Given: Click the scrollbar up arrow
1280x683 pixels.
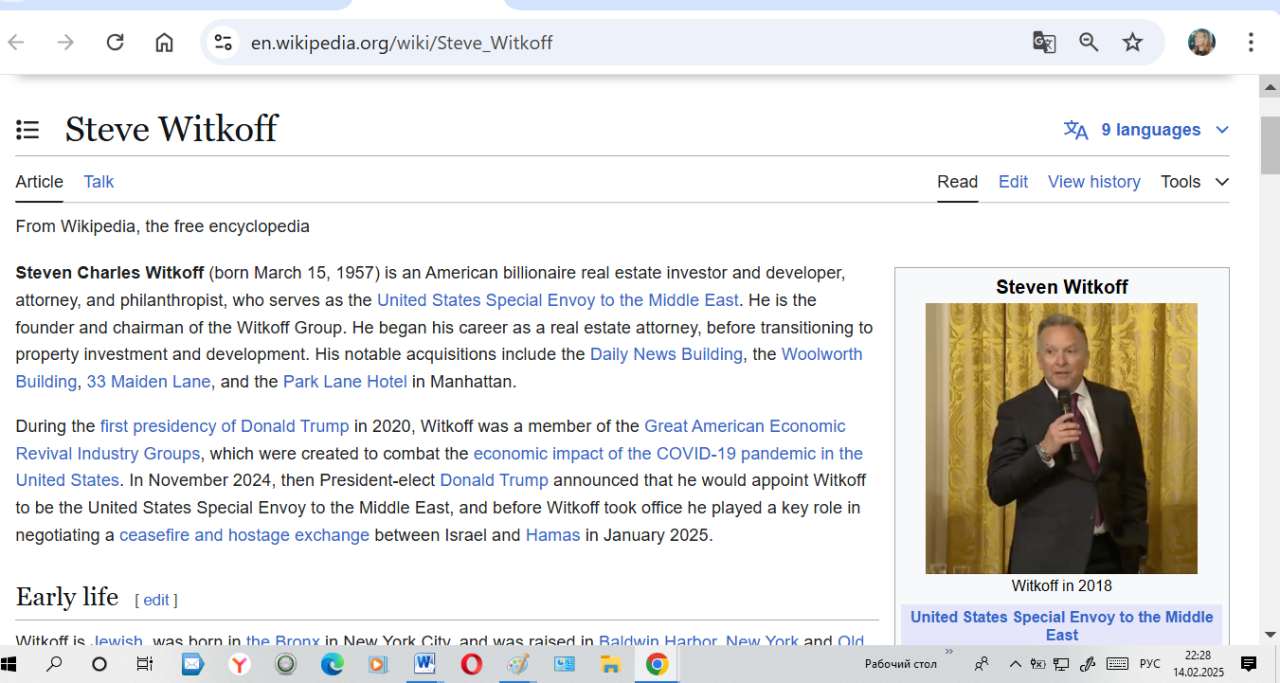Looking at the screenshot, I should click(1270, 85).
